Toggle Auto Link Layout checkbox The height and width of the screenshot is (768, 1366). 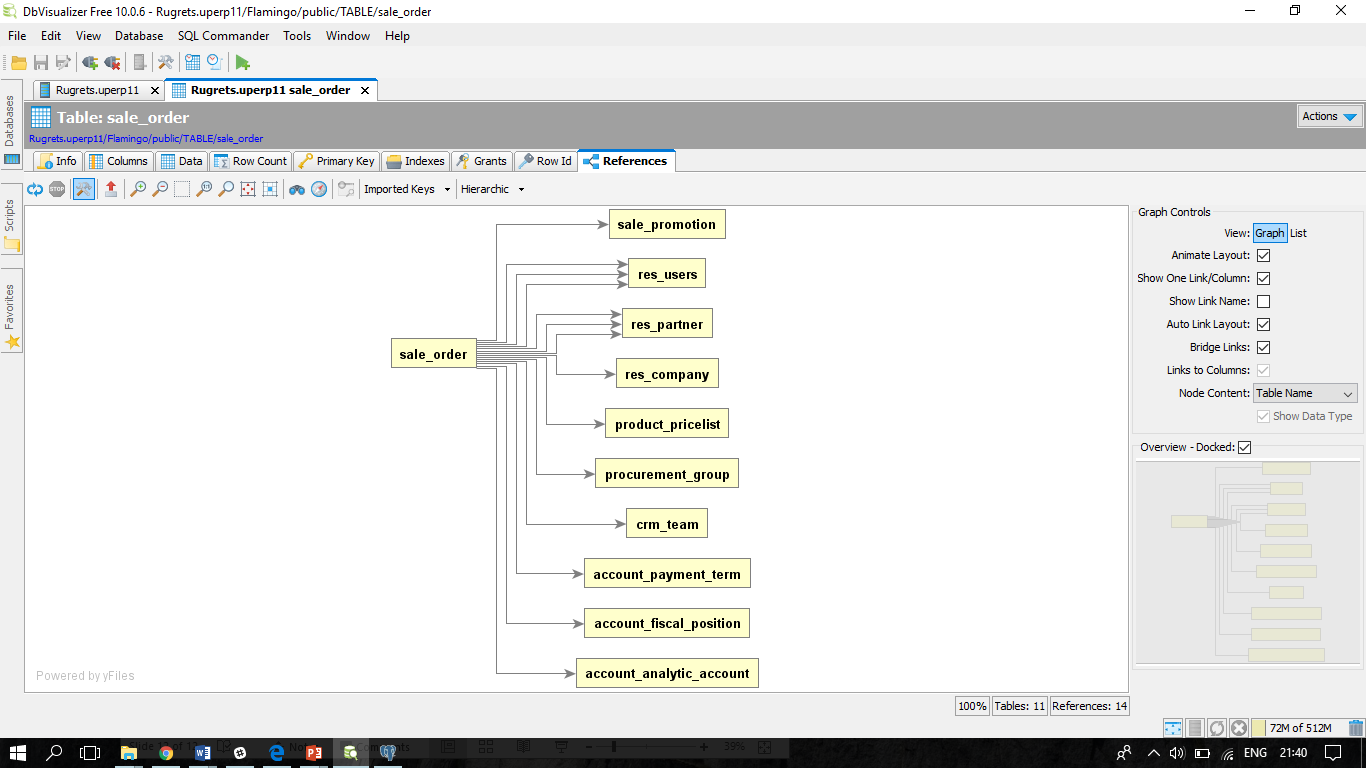[1264, 325]
